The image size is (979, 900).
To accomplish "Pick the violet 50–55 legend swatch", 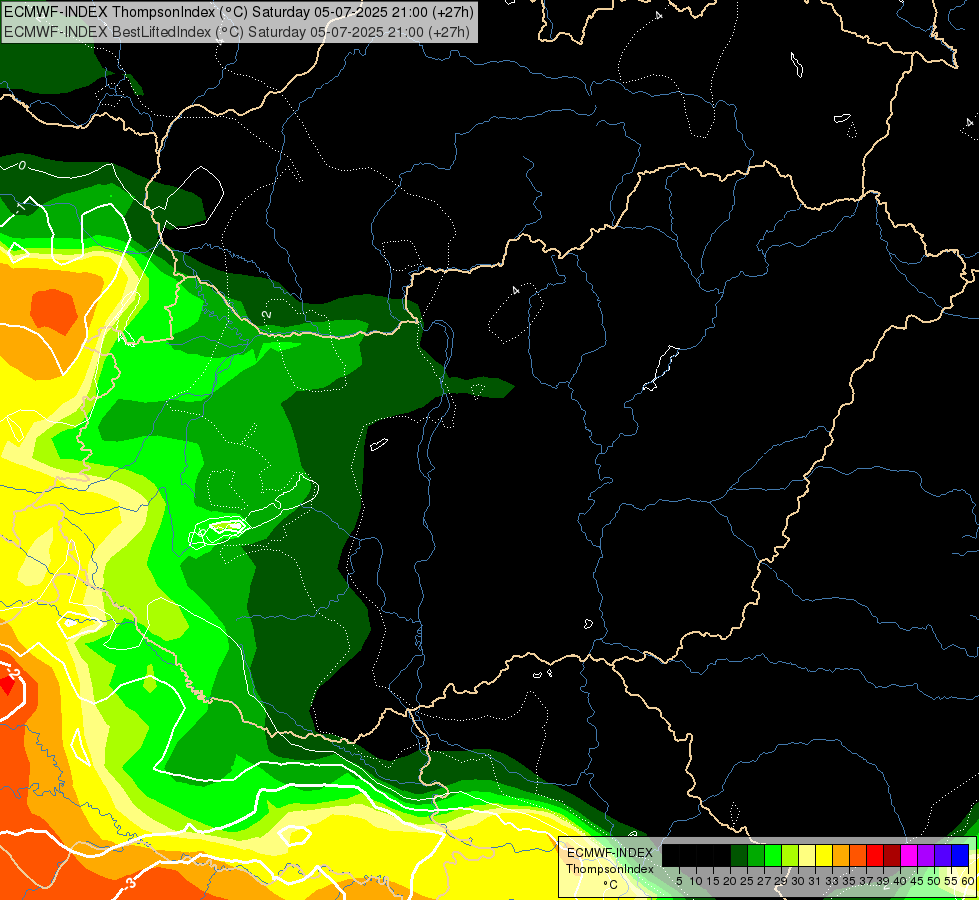I will coord(943,855).
